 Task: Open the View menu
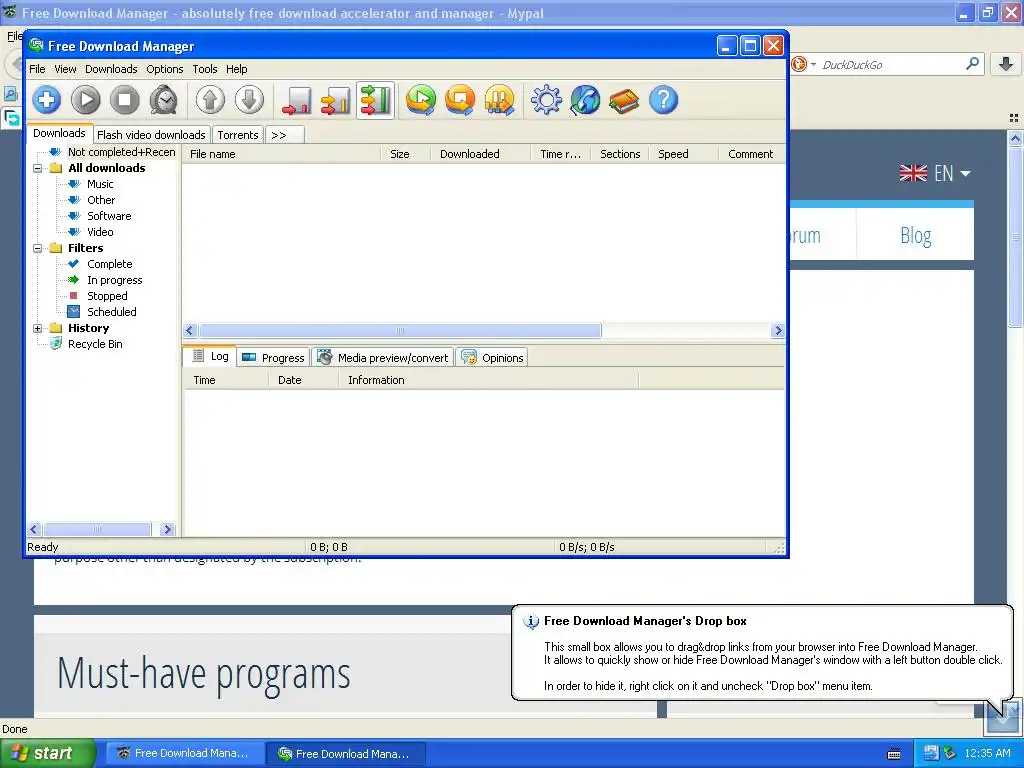tap(65, 69)
